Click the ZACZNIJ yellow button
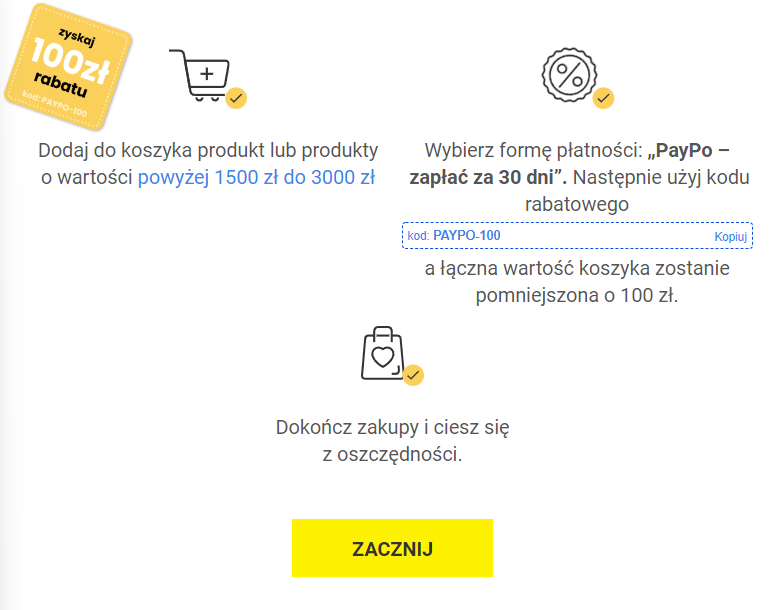 pyautogui.click(x=392, y=548)
